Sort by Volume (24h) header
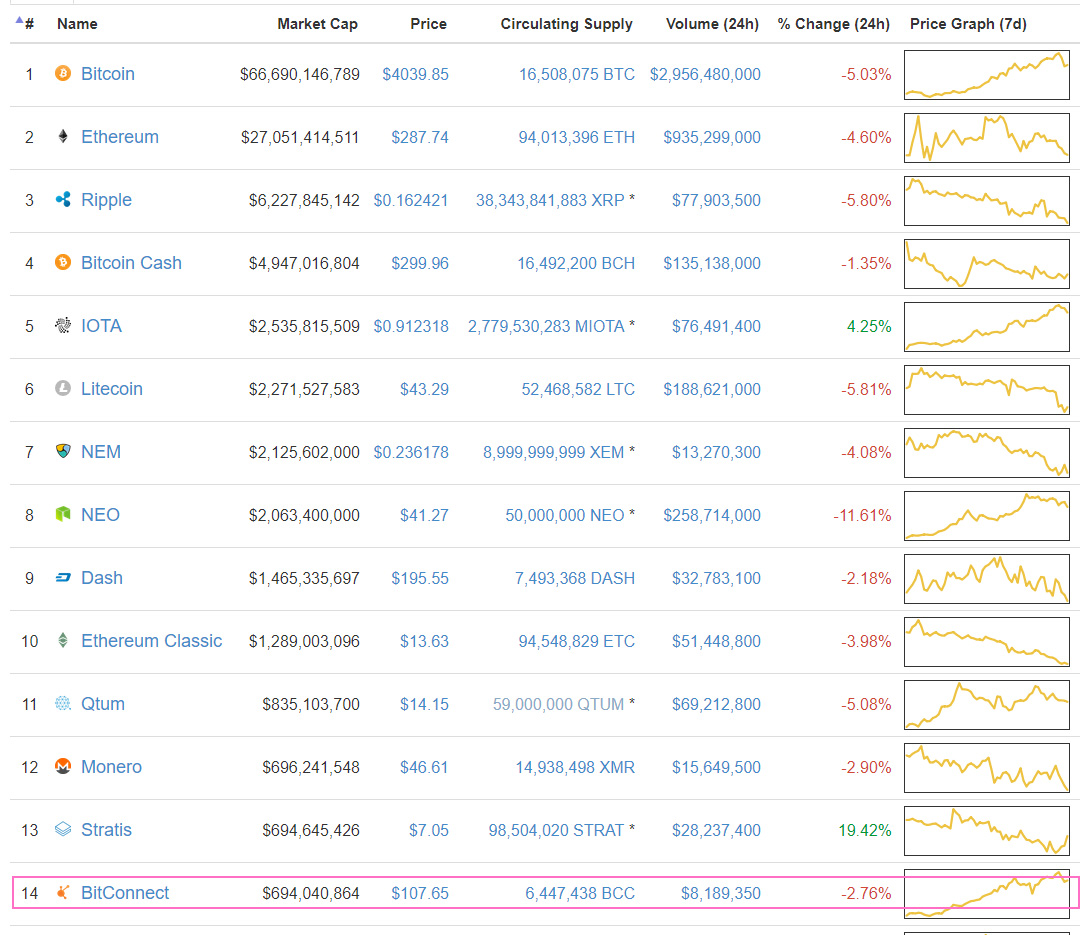 [x=712, y=24]
